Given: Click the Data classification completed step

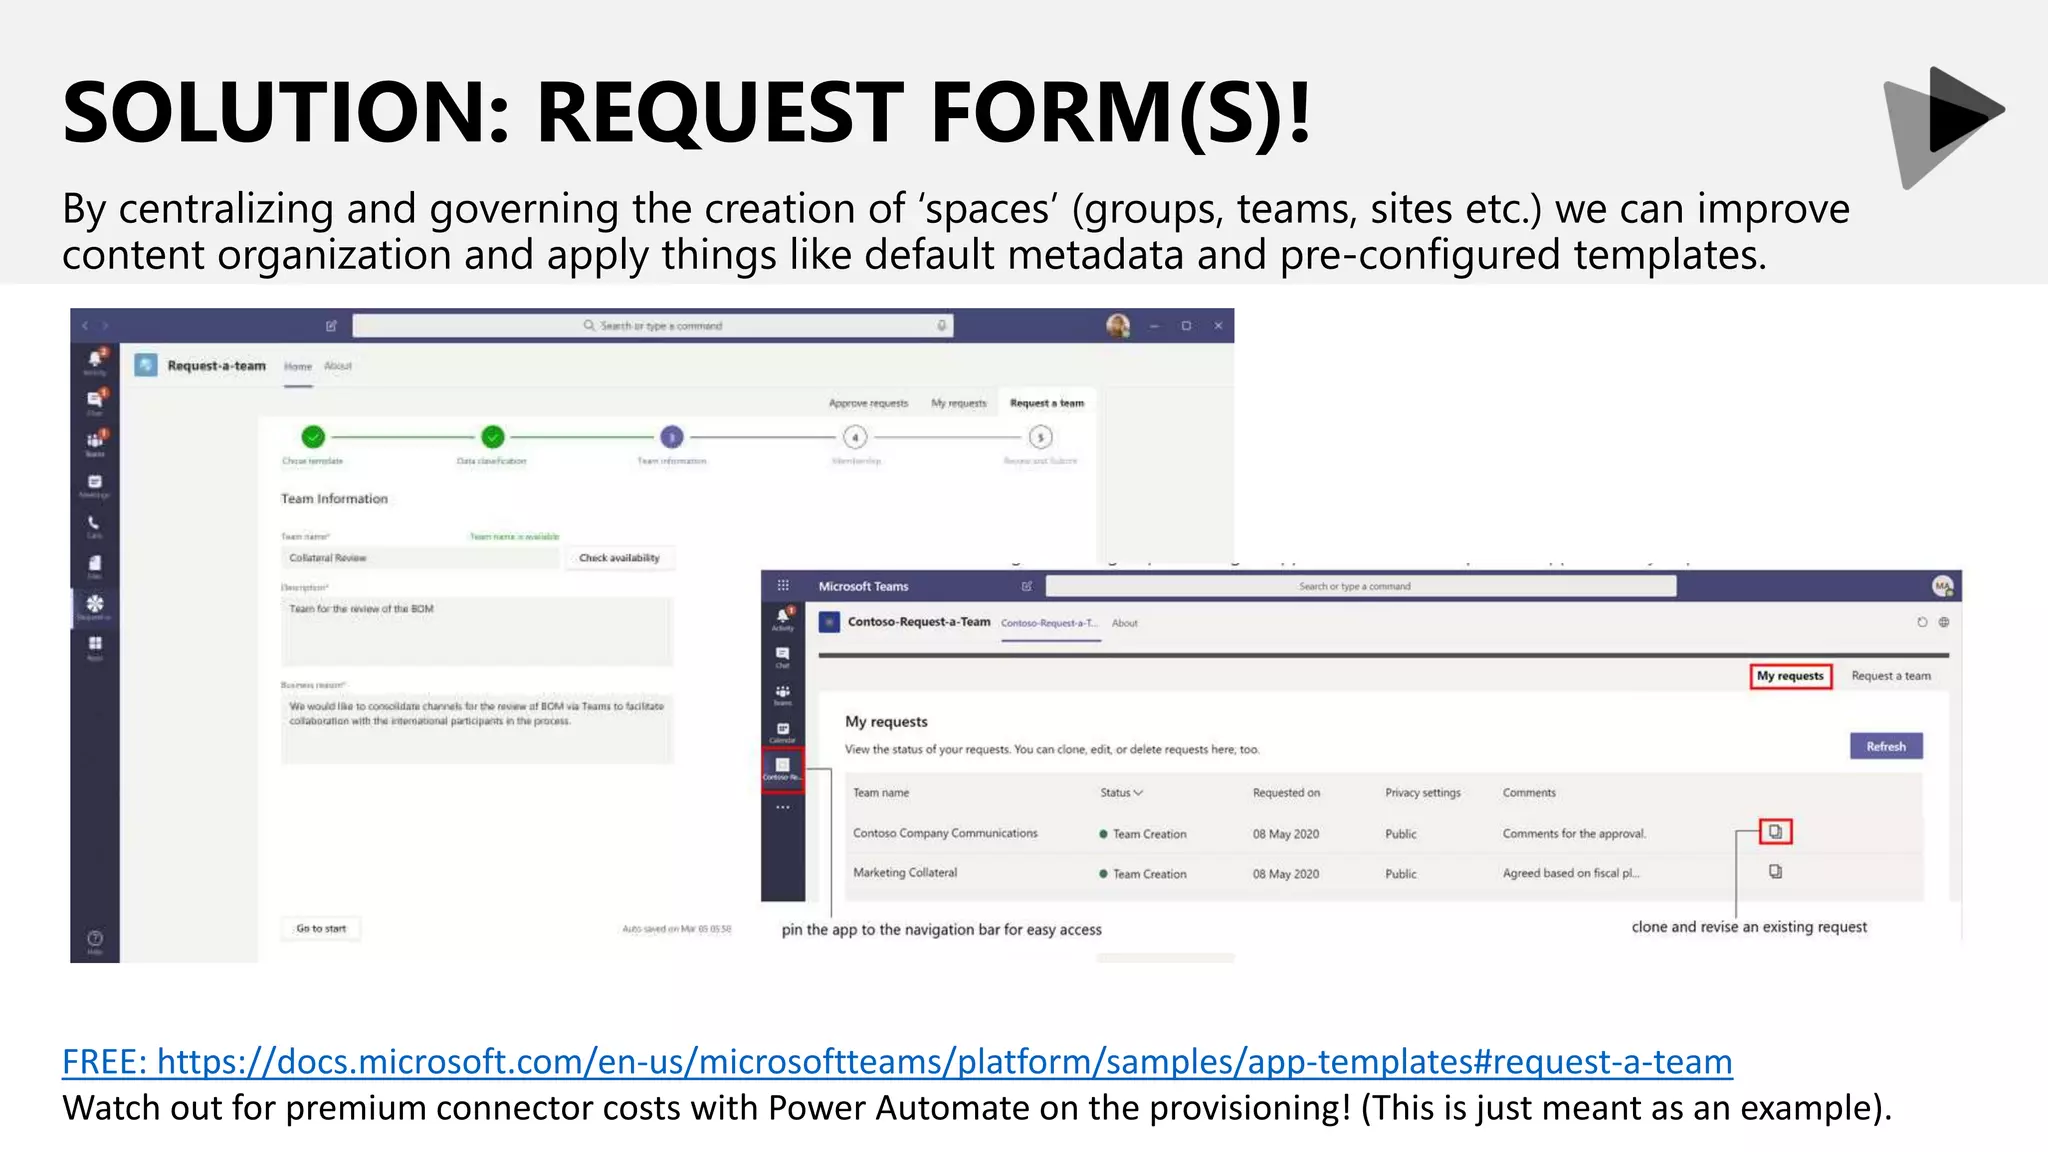Looking at the screenshot, I should point(492,437).
